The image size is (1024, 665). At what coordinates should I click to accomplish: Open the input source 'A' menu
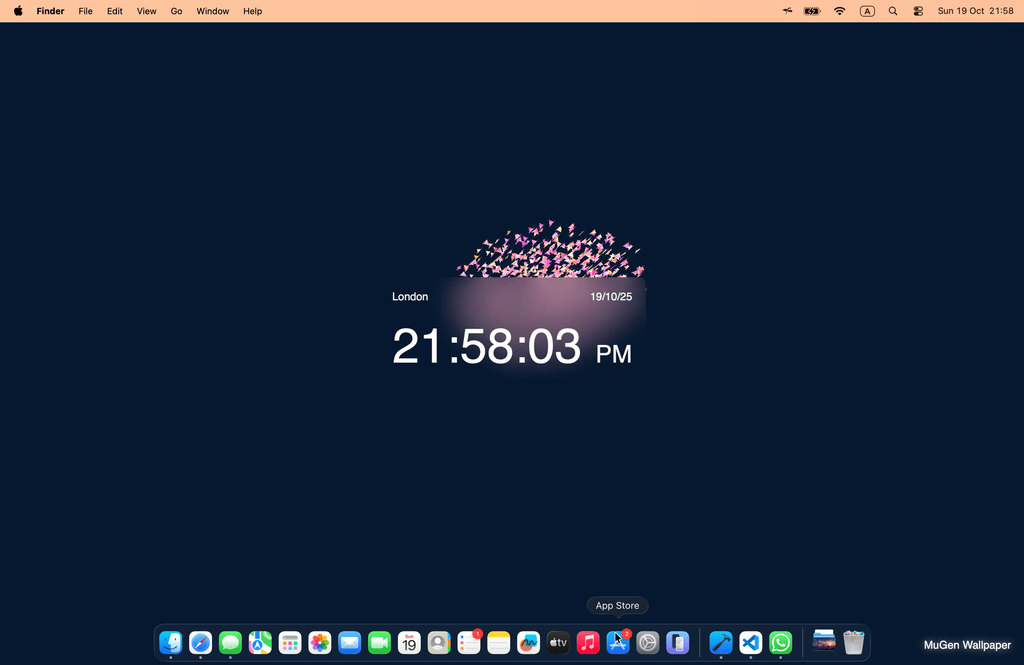[867, 11]
